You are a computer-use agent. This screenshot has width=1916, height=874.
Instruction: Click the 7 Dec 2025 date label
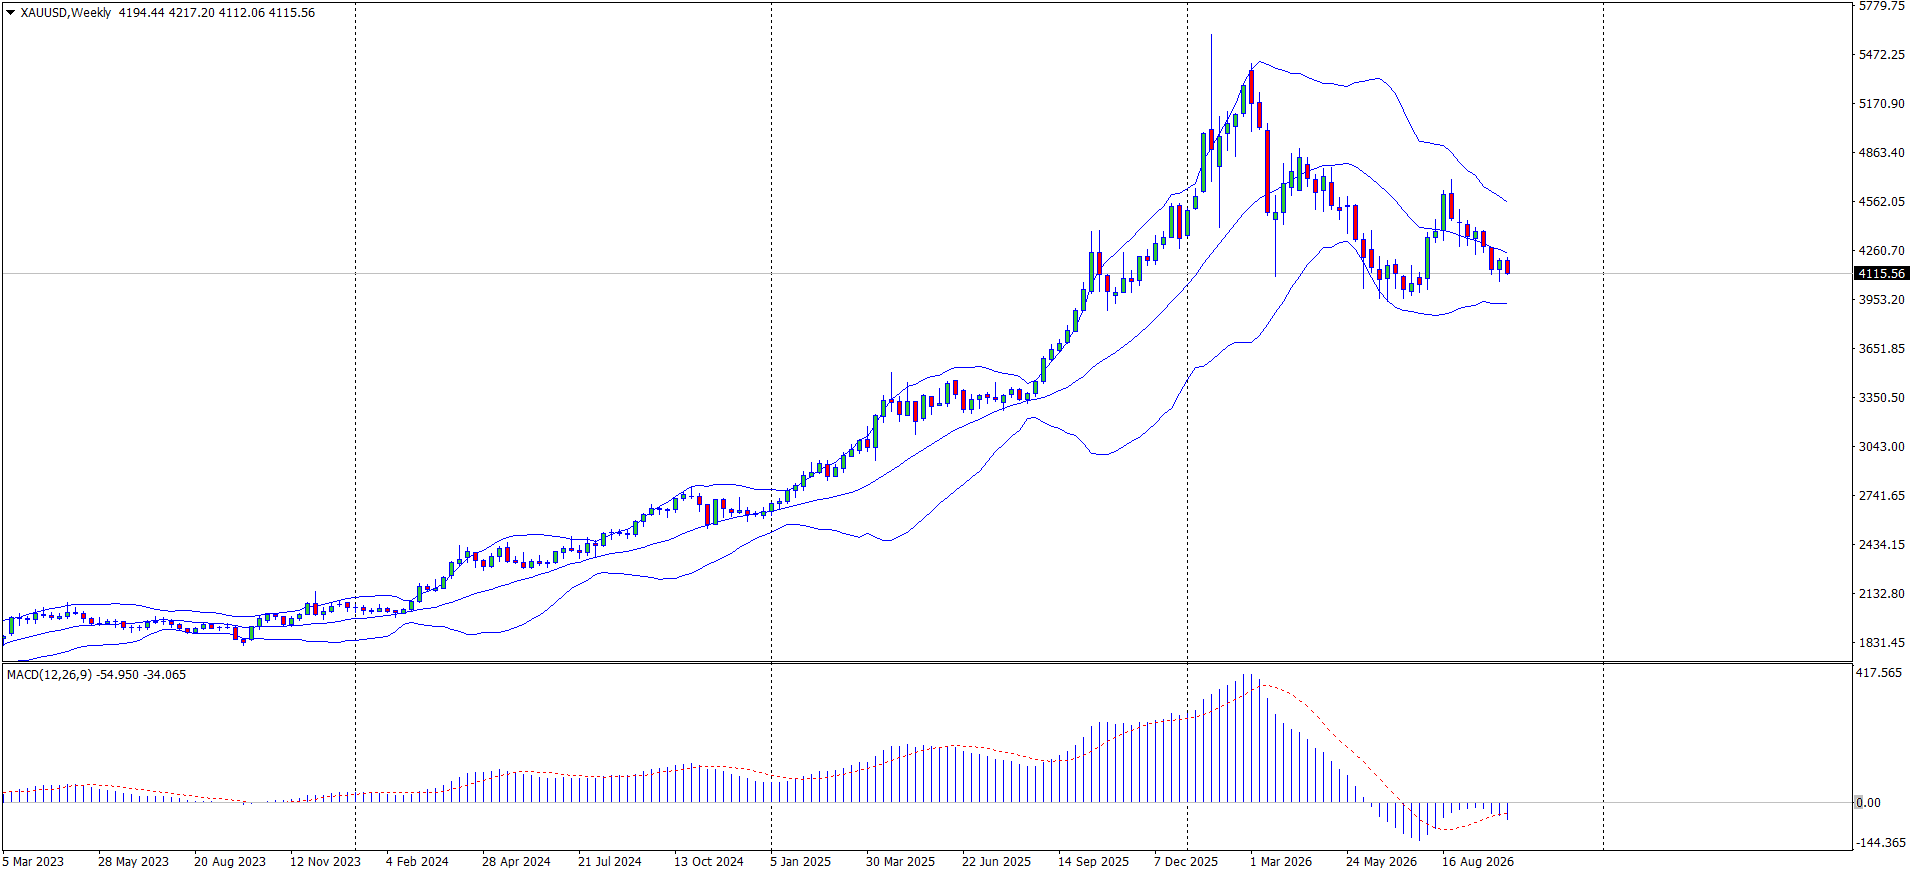1186,862
